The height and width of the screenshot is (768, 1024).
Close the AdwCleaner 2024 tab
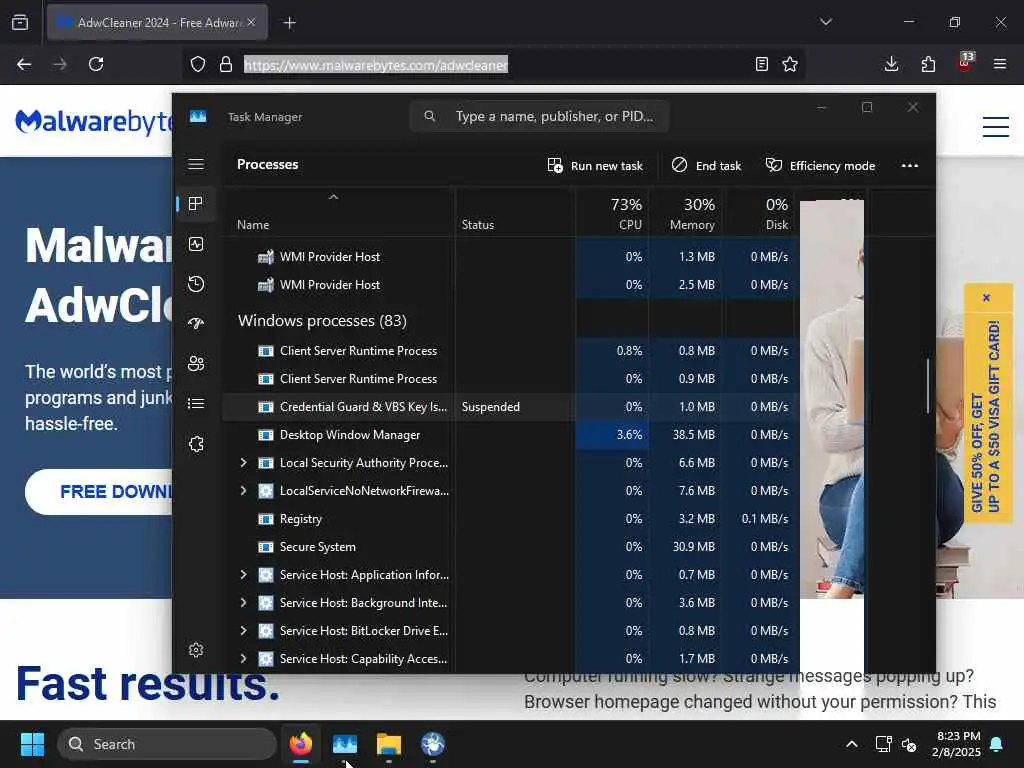pyautogui.click(x=251, y=22)
